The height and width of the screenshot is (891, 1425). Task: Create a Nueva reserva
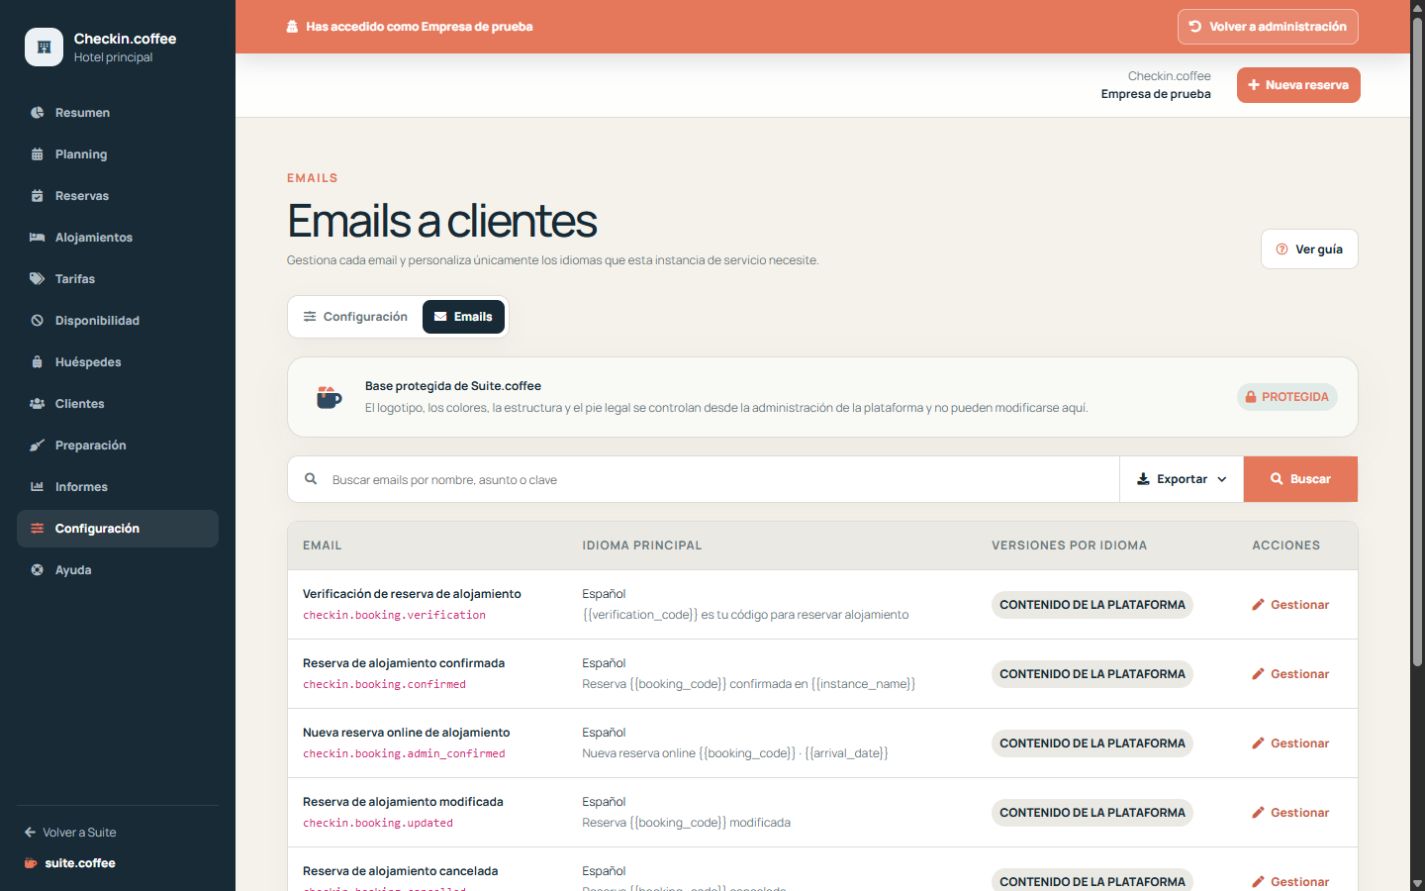point(1298,85)
